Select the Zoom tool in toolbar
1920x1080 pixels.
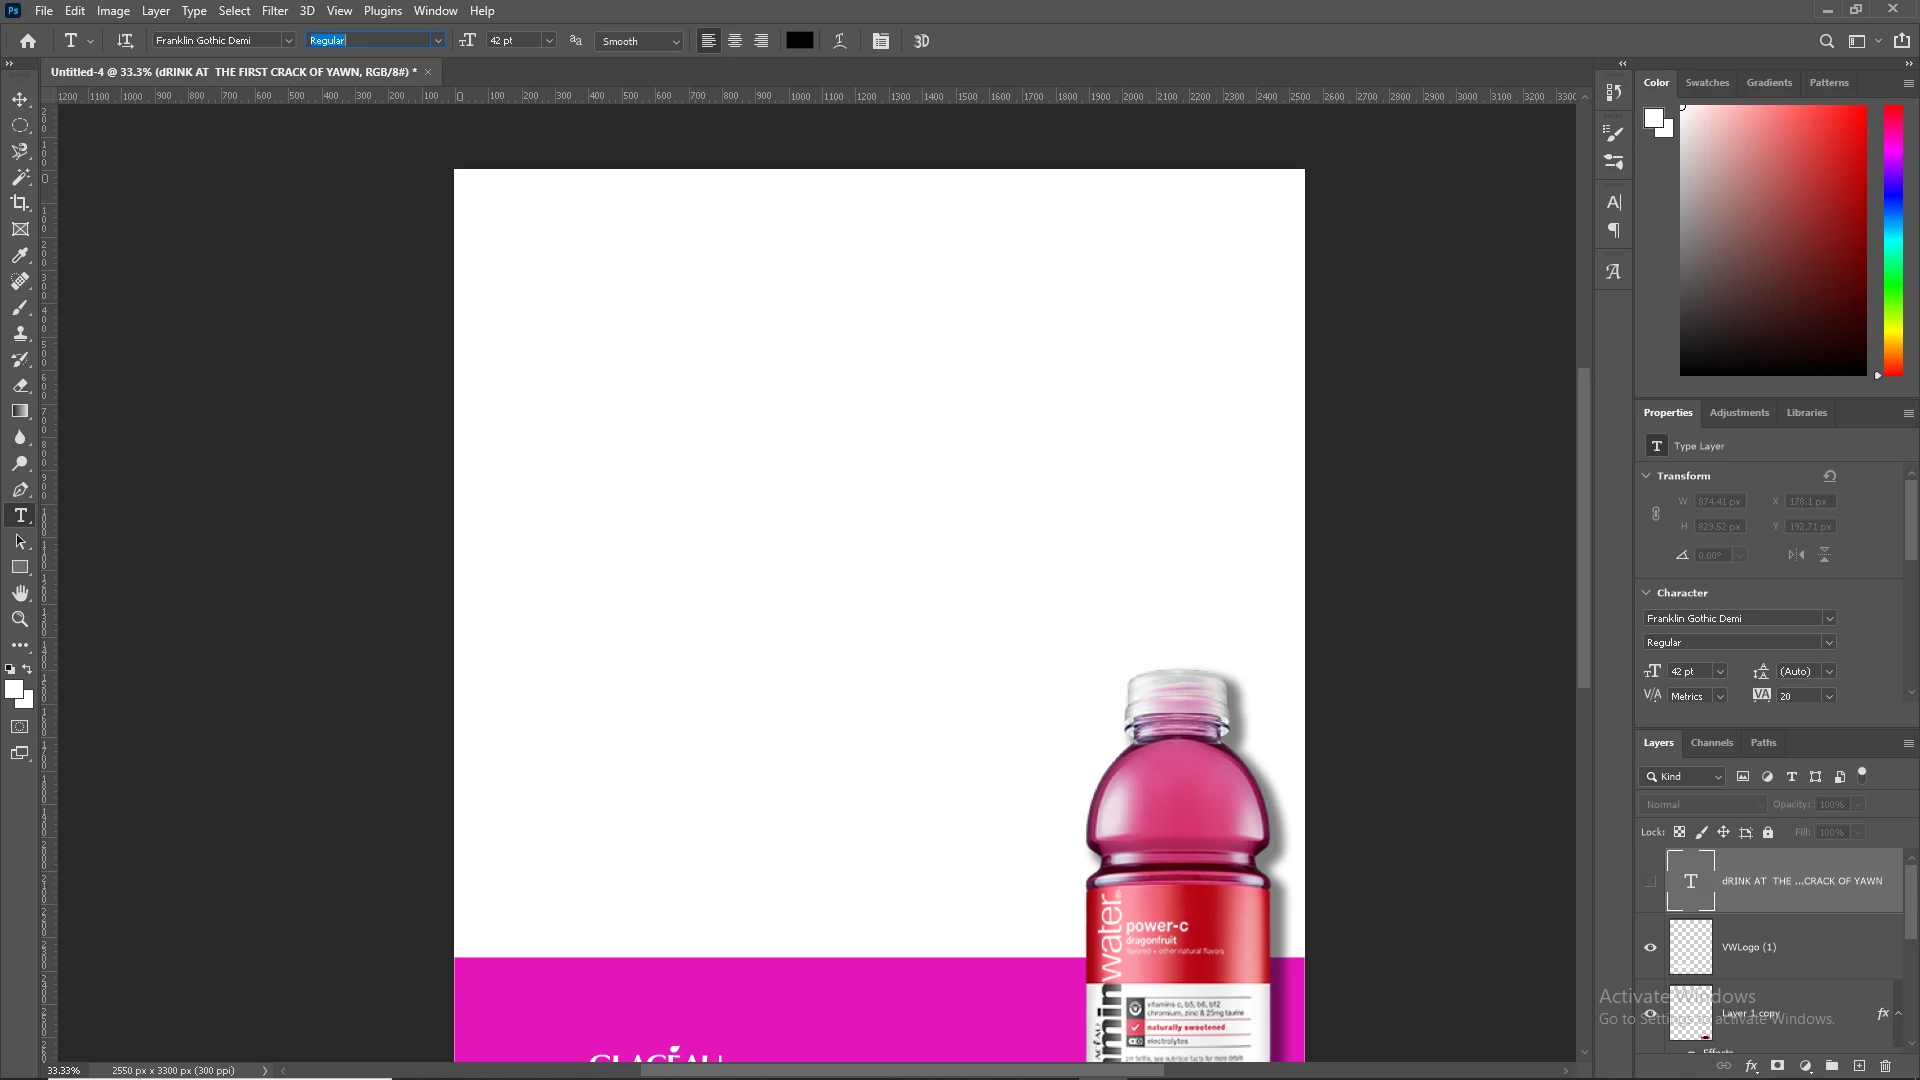[x=20, y=620]
